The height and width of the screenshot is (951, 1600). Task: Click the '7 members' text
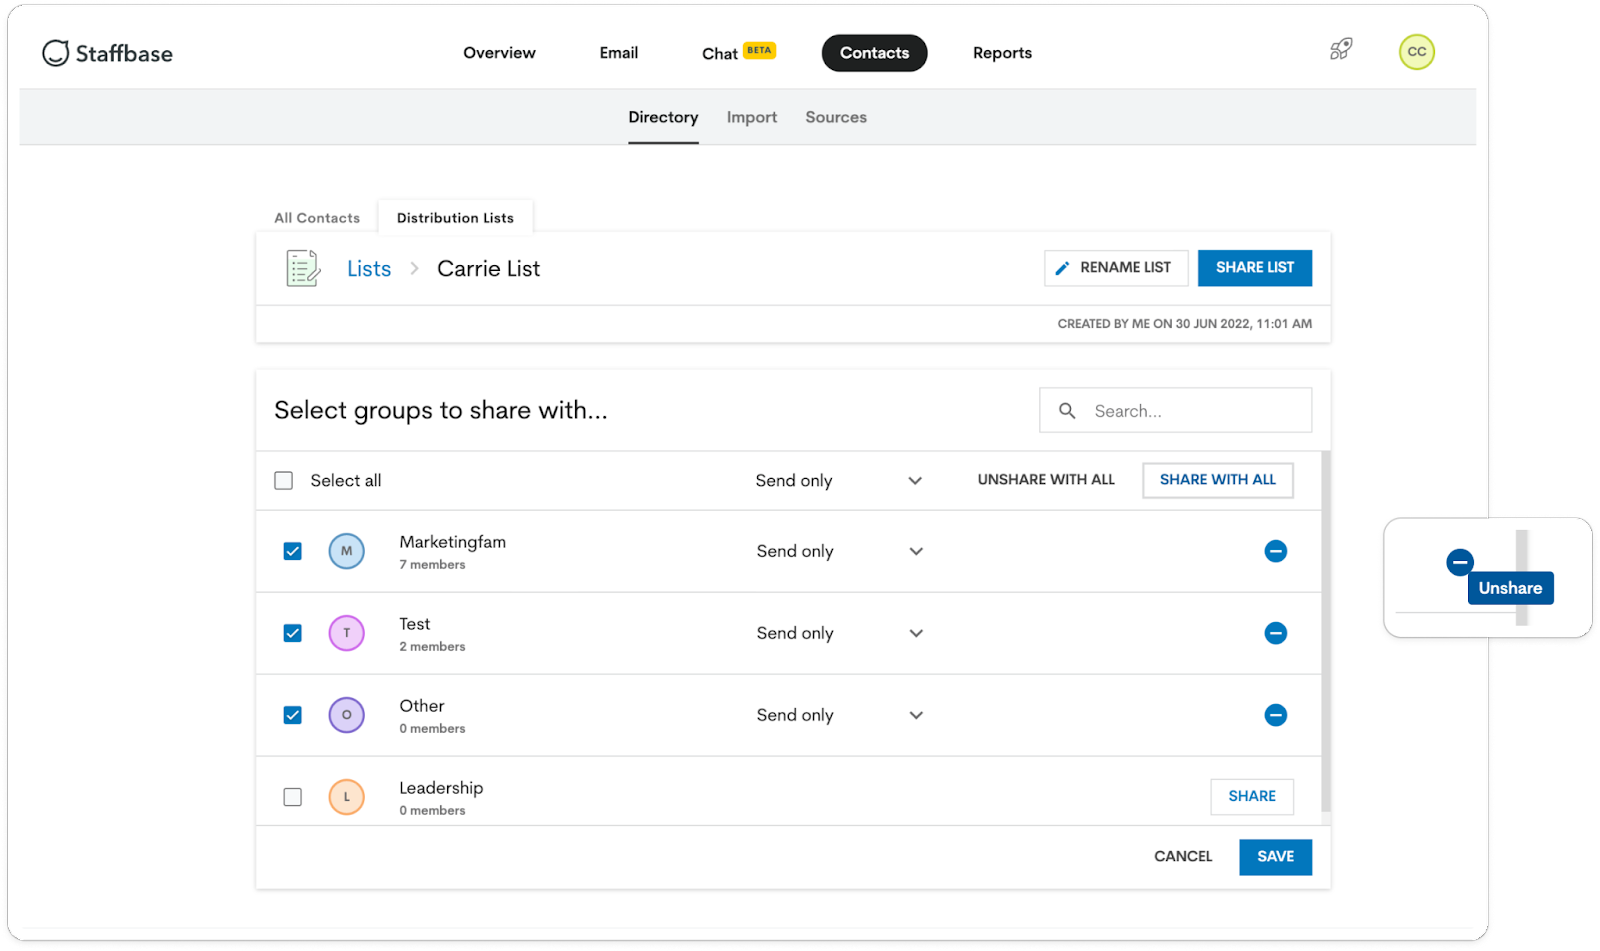[x=432, y=565]
